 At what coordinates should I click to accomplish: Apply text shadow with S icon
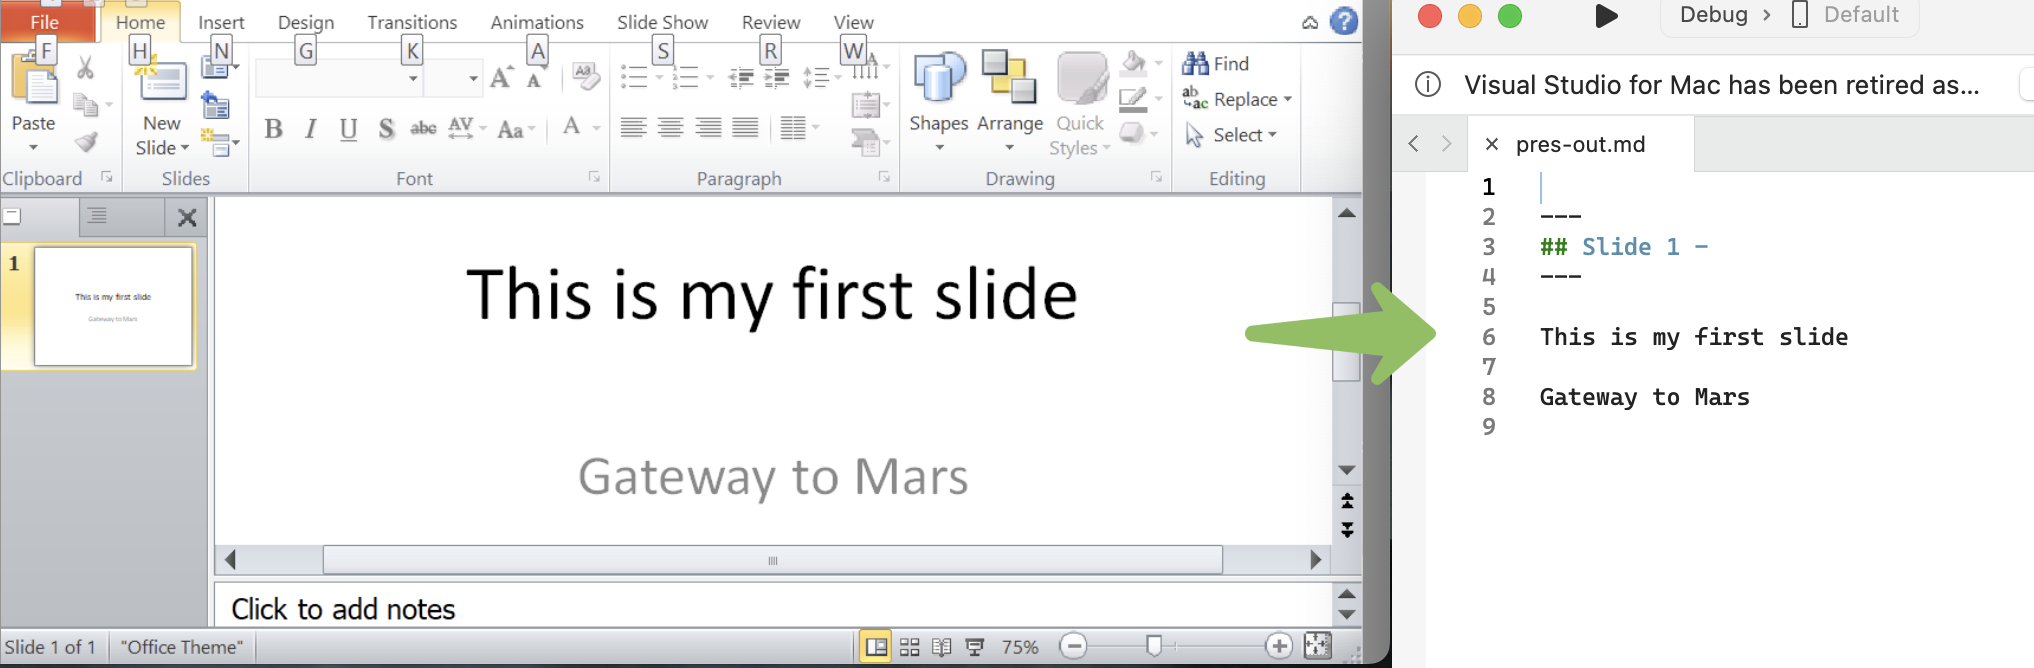[x=386, y=129]
